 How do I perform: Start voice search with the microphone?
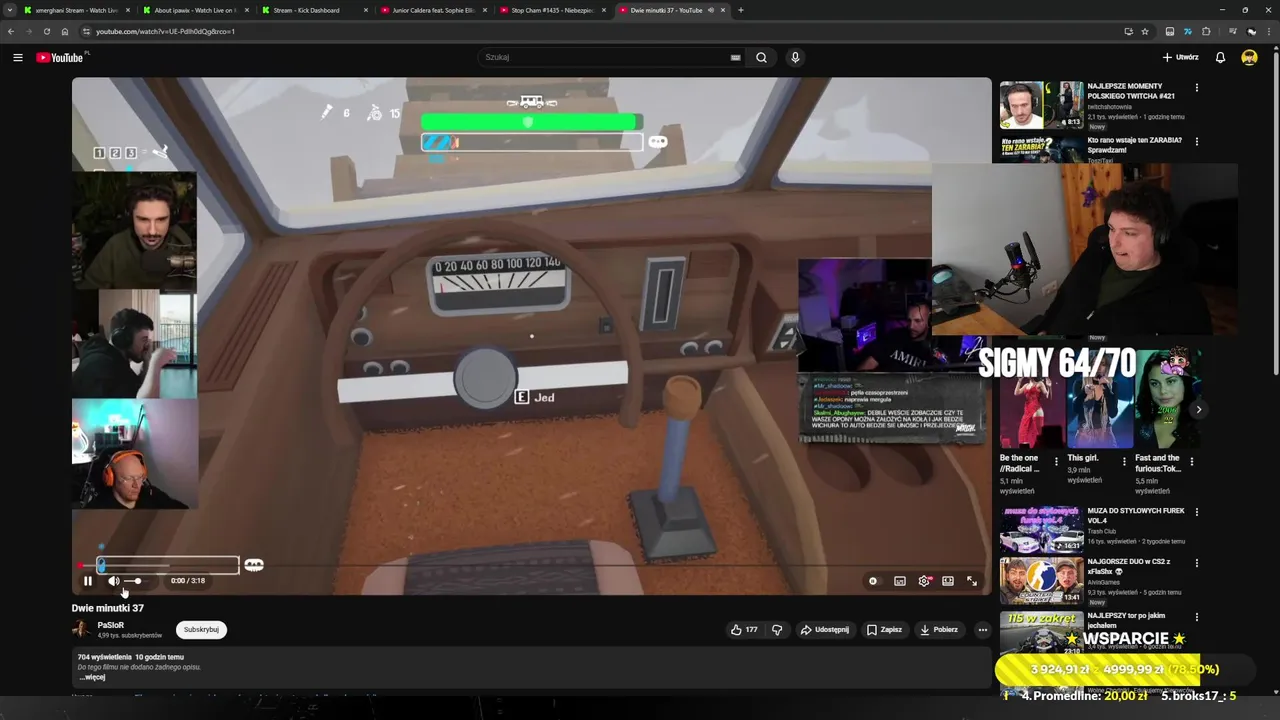[x=795, y=58]
